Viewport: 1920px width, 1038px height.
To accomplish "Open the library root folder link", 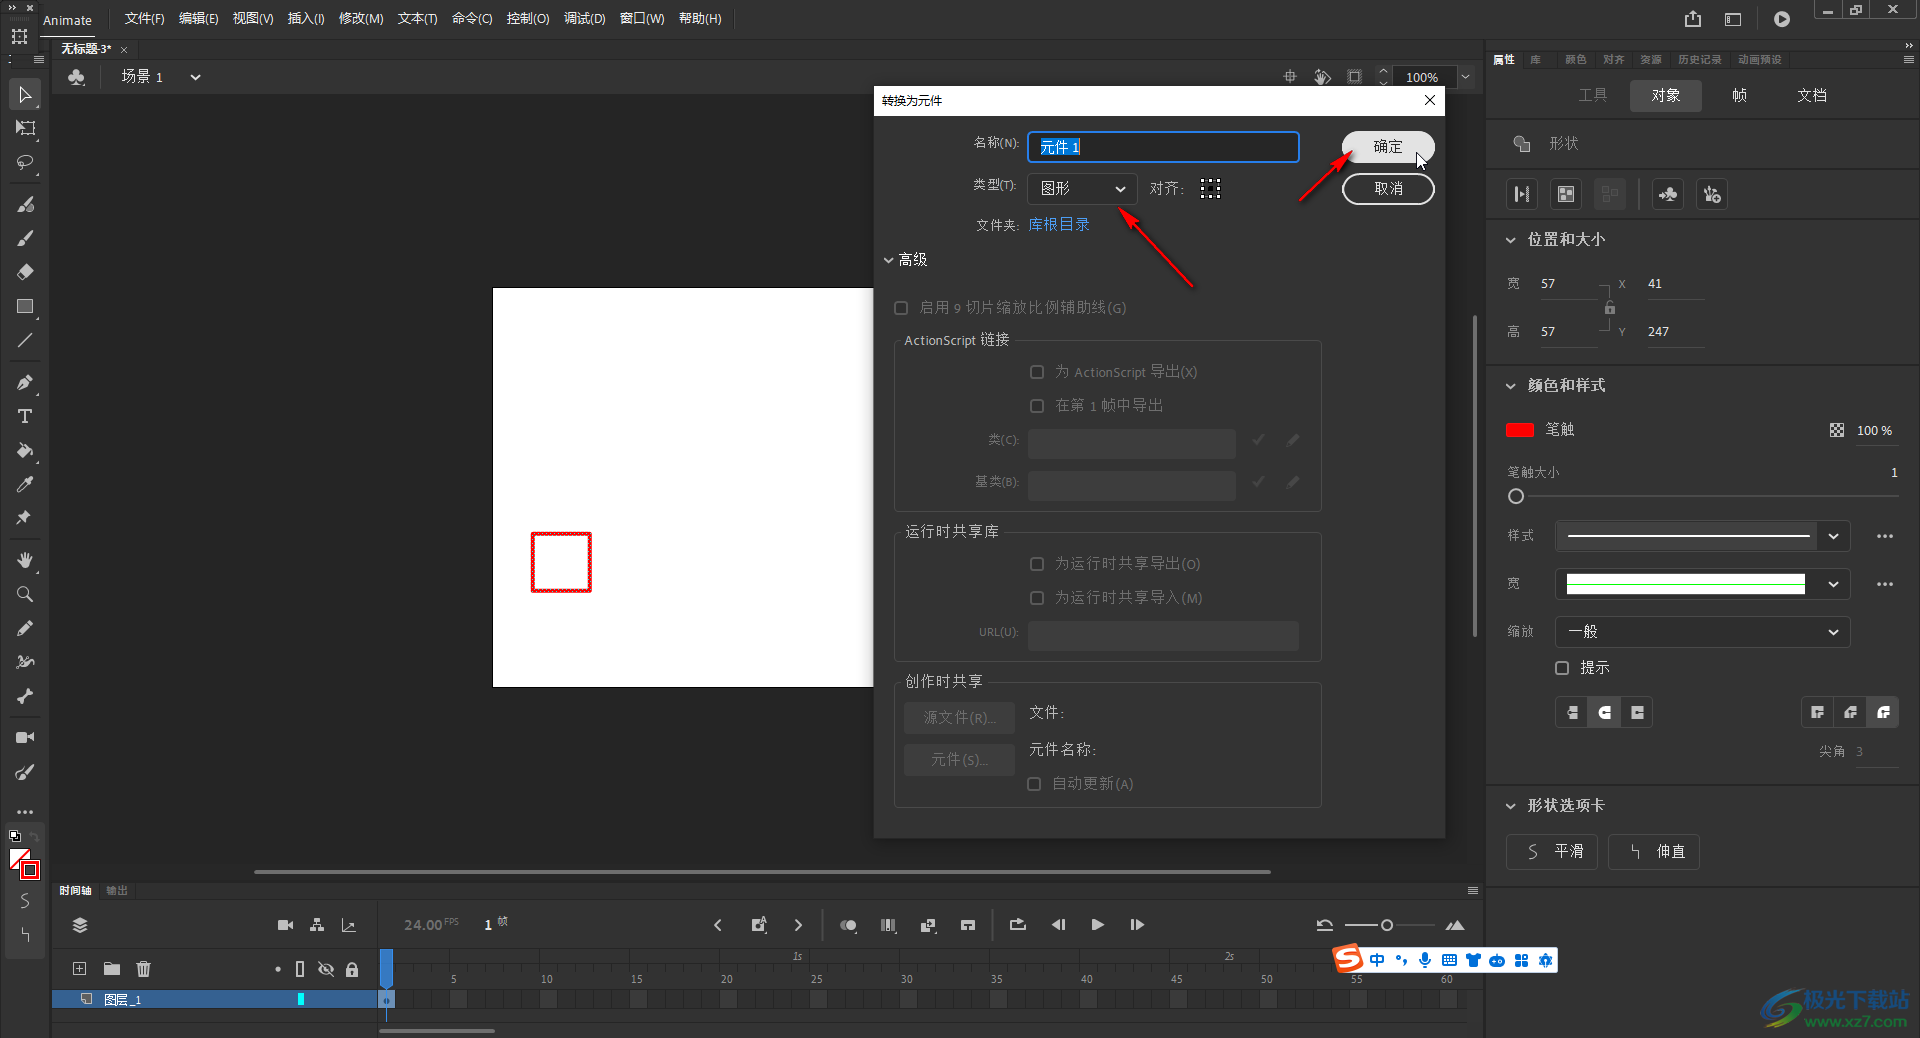I will click(1058, 225).
